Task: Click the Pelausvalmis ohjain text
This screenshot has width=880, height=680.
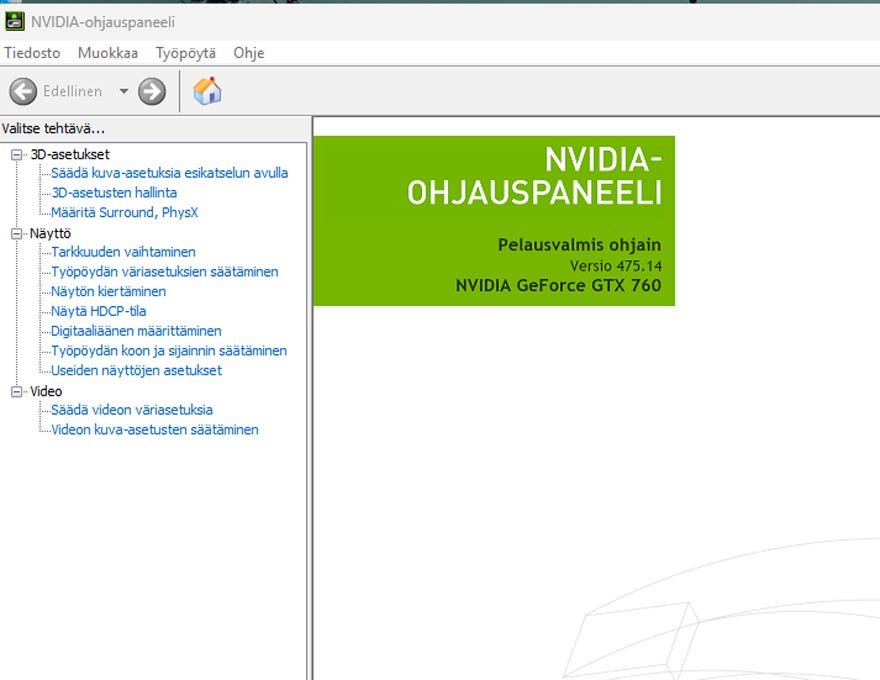Action: click(x=579, y=245)
